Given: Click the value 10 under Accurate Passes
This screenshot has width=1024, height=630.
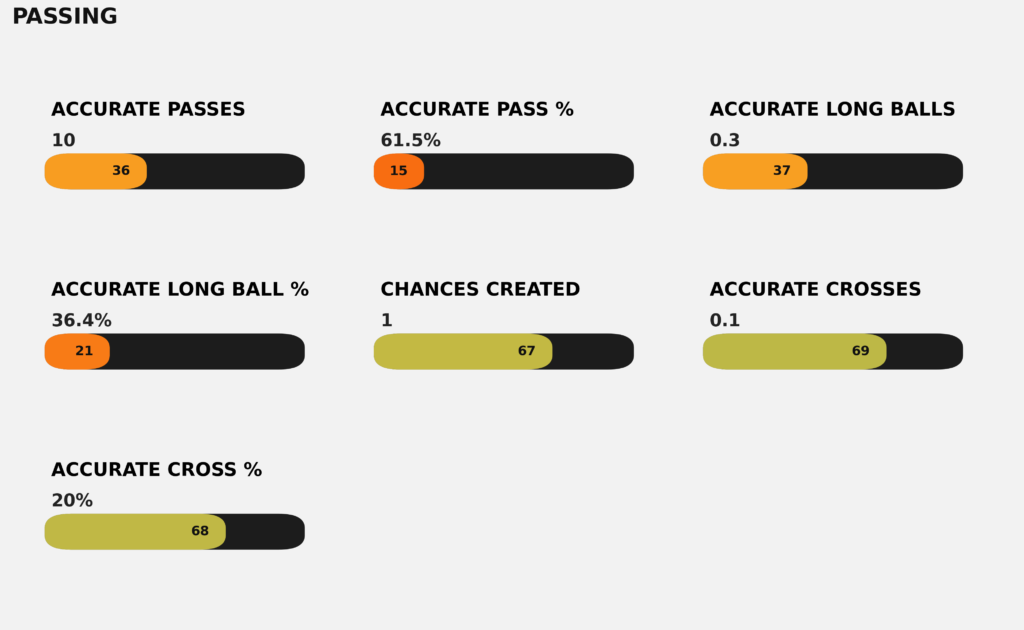Looking at the screenshot, I should click(x=63, y=141).
